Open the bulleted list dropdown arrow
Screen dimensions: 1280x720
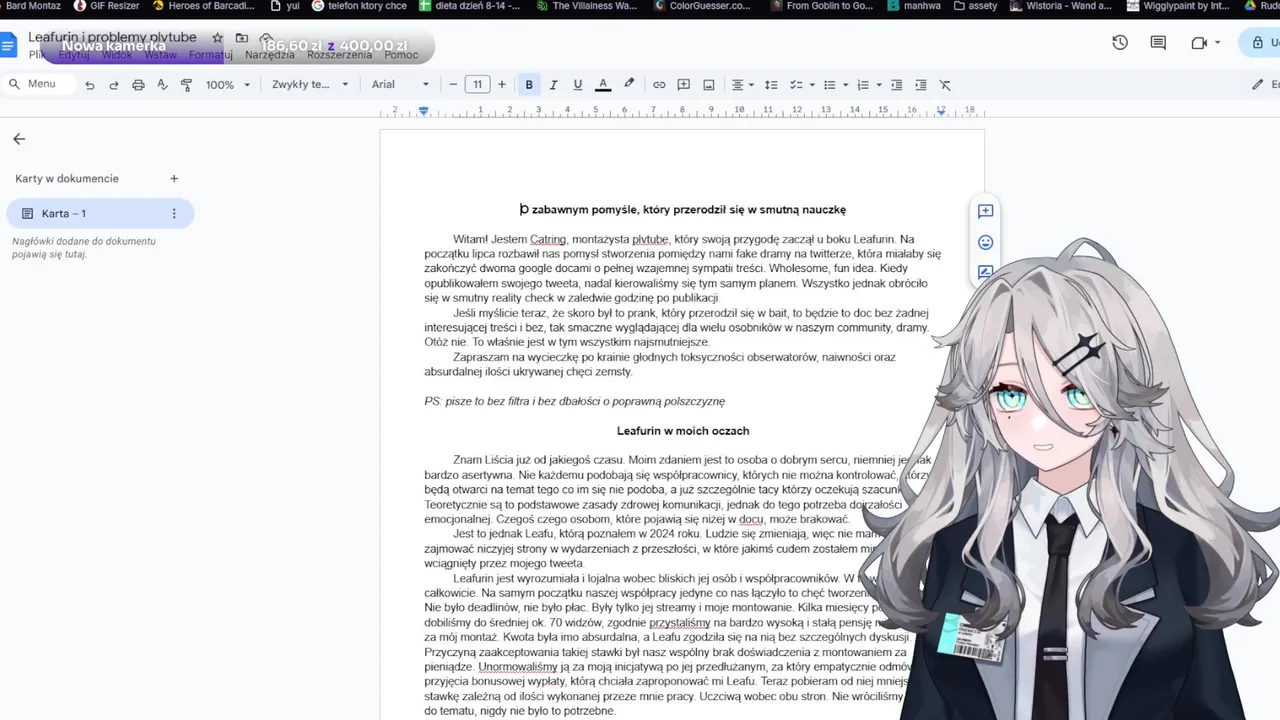[845, 85]
